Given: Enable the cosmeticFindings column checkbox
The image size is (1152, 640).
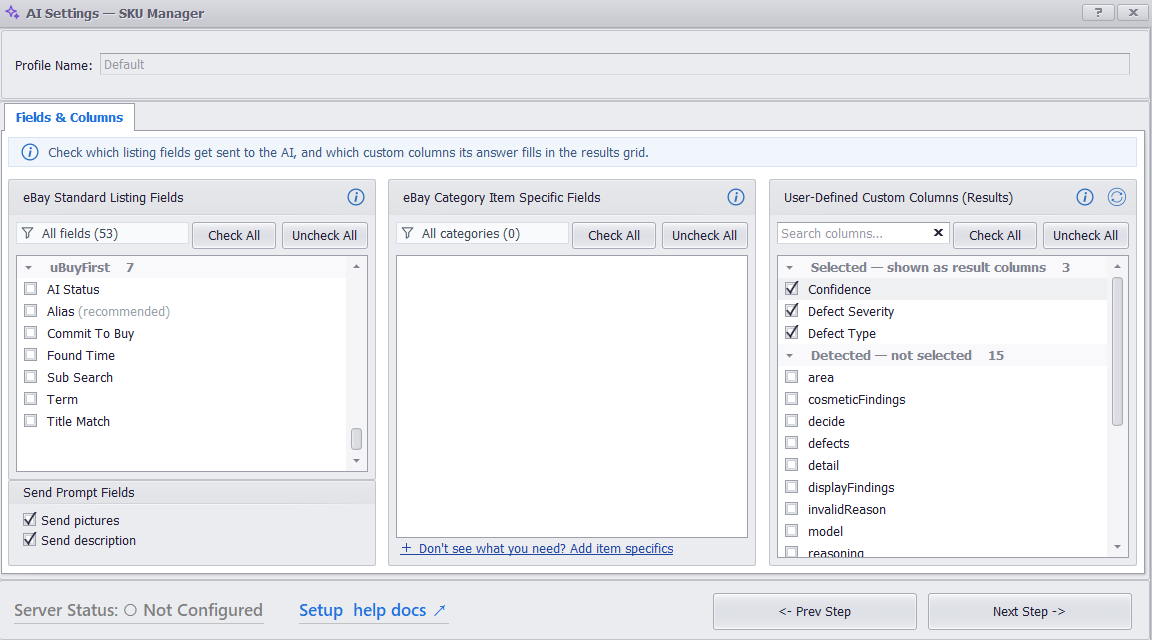Looking at the screenshot, I should pyautogui.click(x=792, y=399).
